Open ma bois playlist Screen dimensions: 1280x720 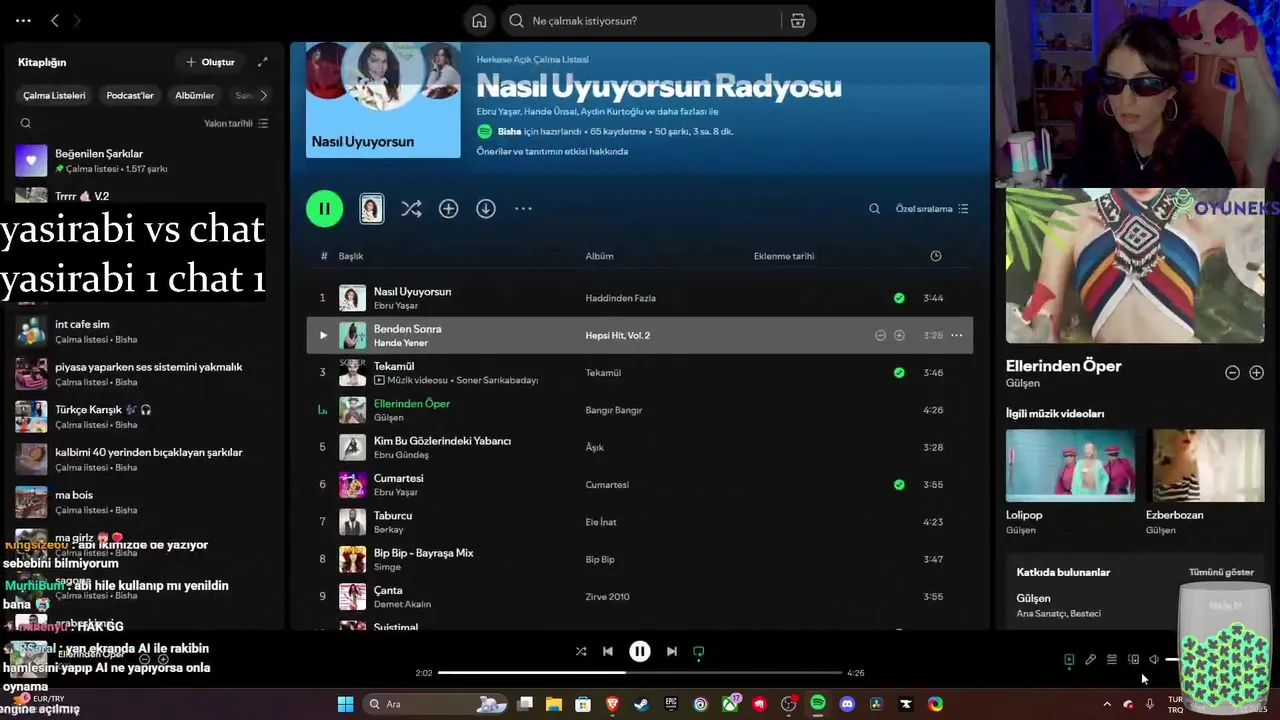click(x=145, y=501)
